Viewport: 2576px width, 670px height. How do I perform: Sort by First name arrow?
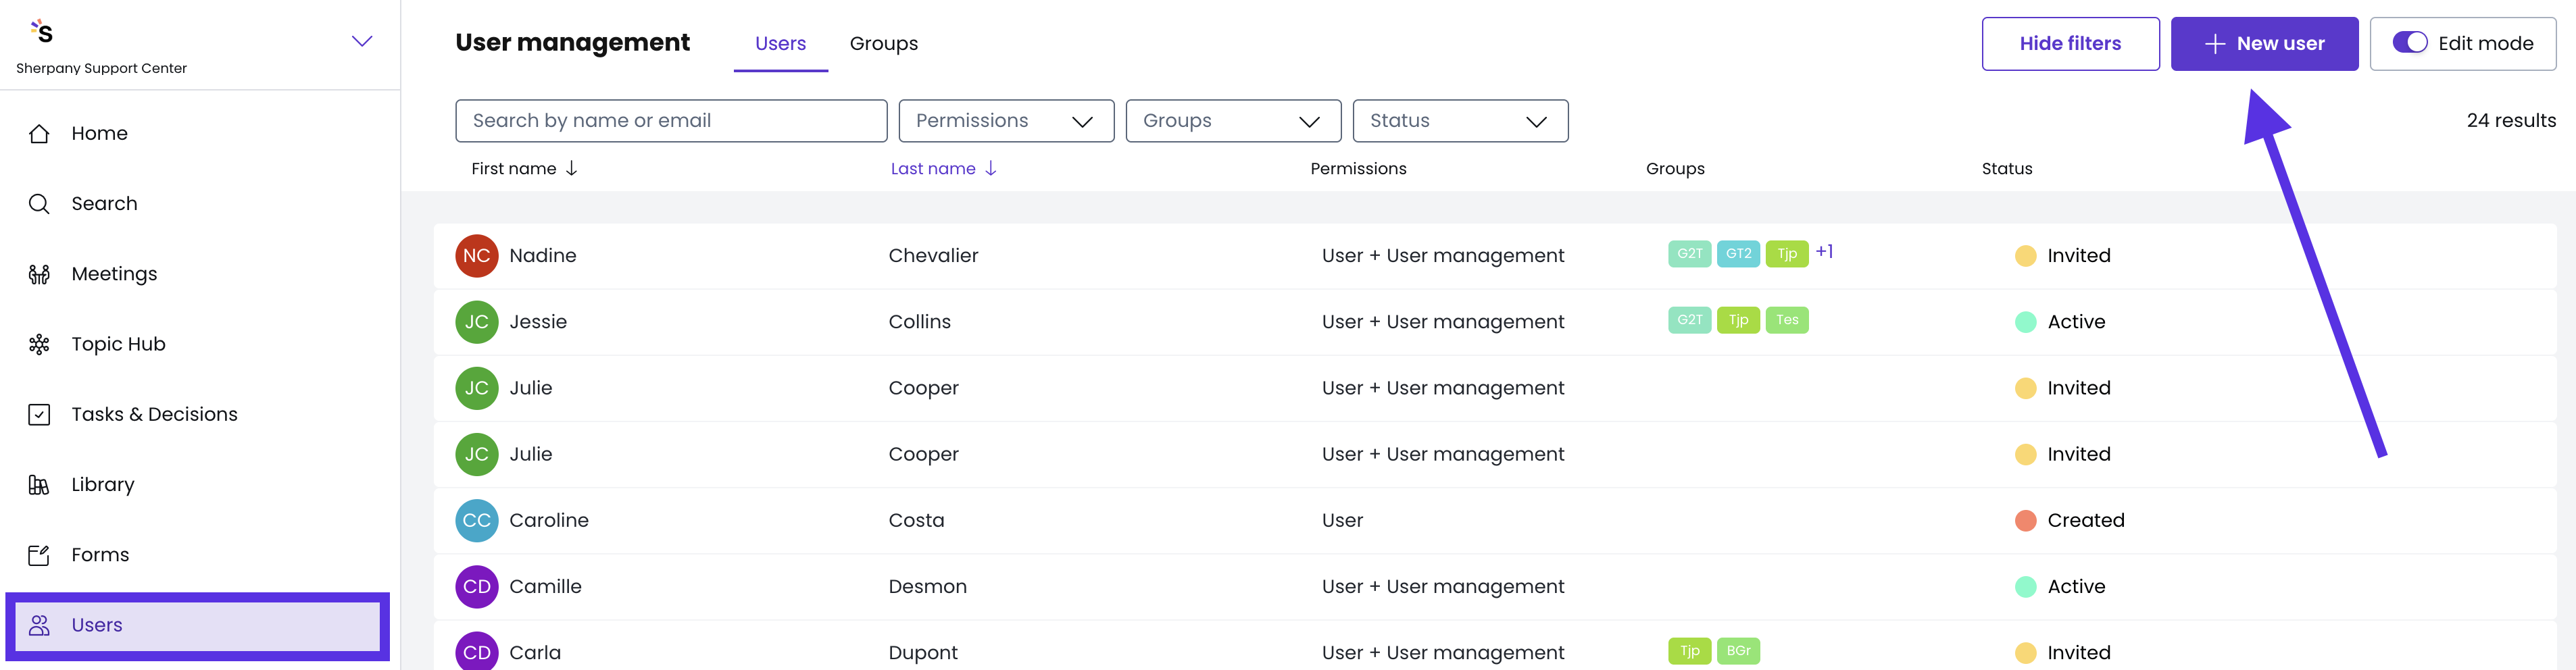572,168
